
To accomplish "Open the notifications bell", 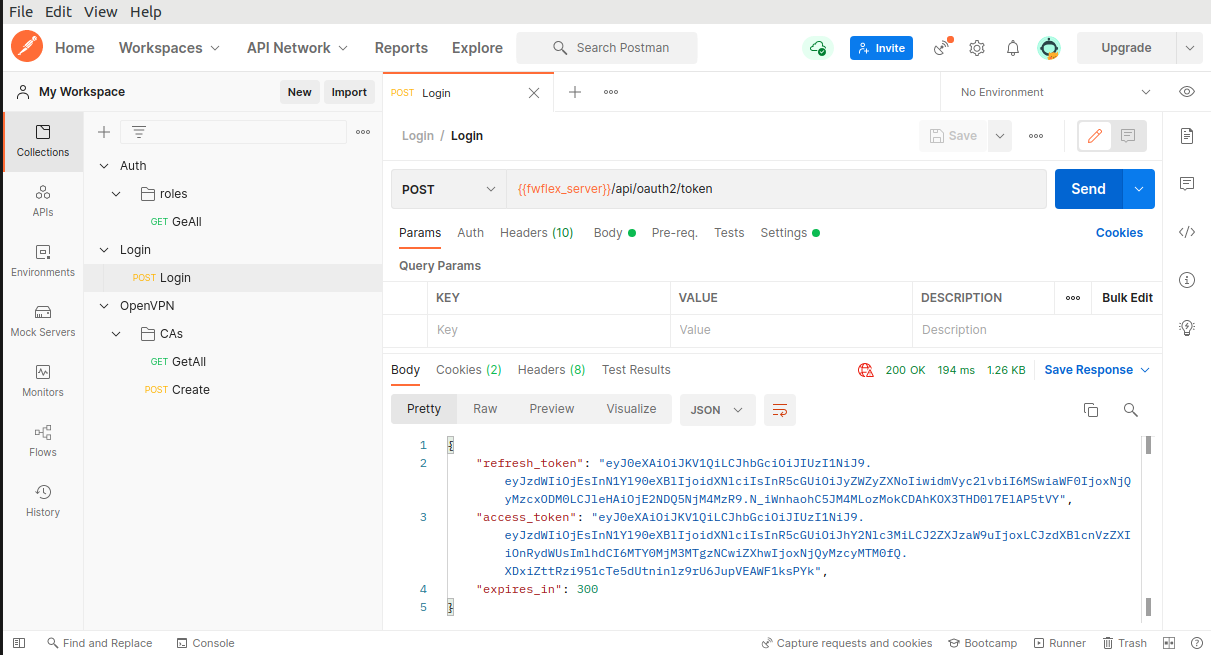I will (x=1013, y=48).
